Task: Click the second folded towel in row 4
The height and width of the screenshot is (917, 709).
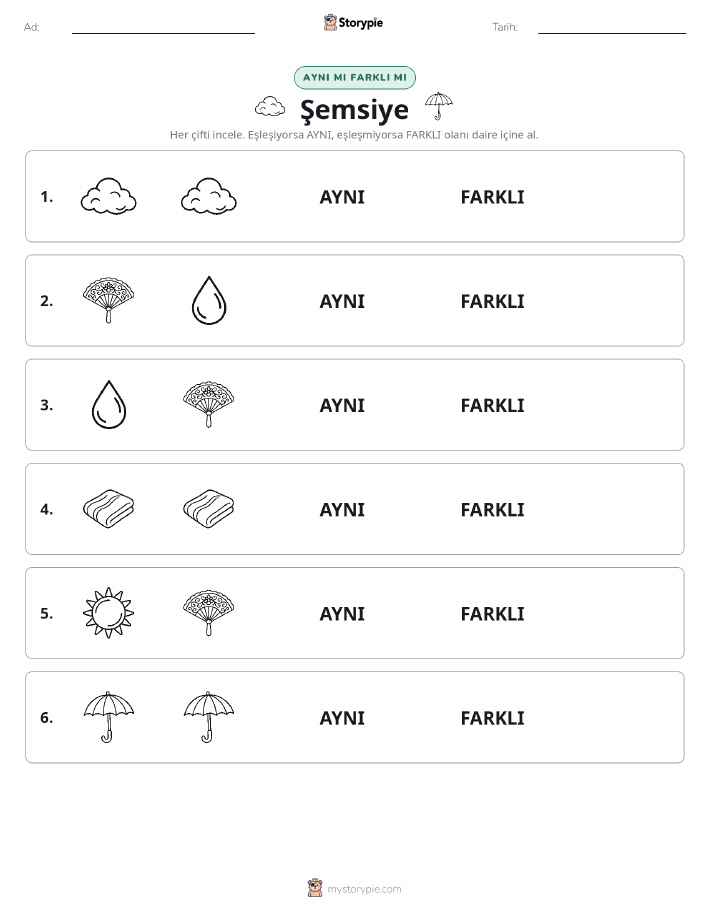Action: click(x=209, y=509)
